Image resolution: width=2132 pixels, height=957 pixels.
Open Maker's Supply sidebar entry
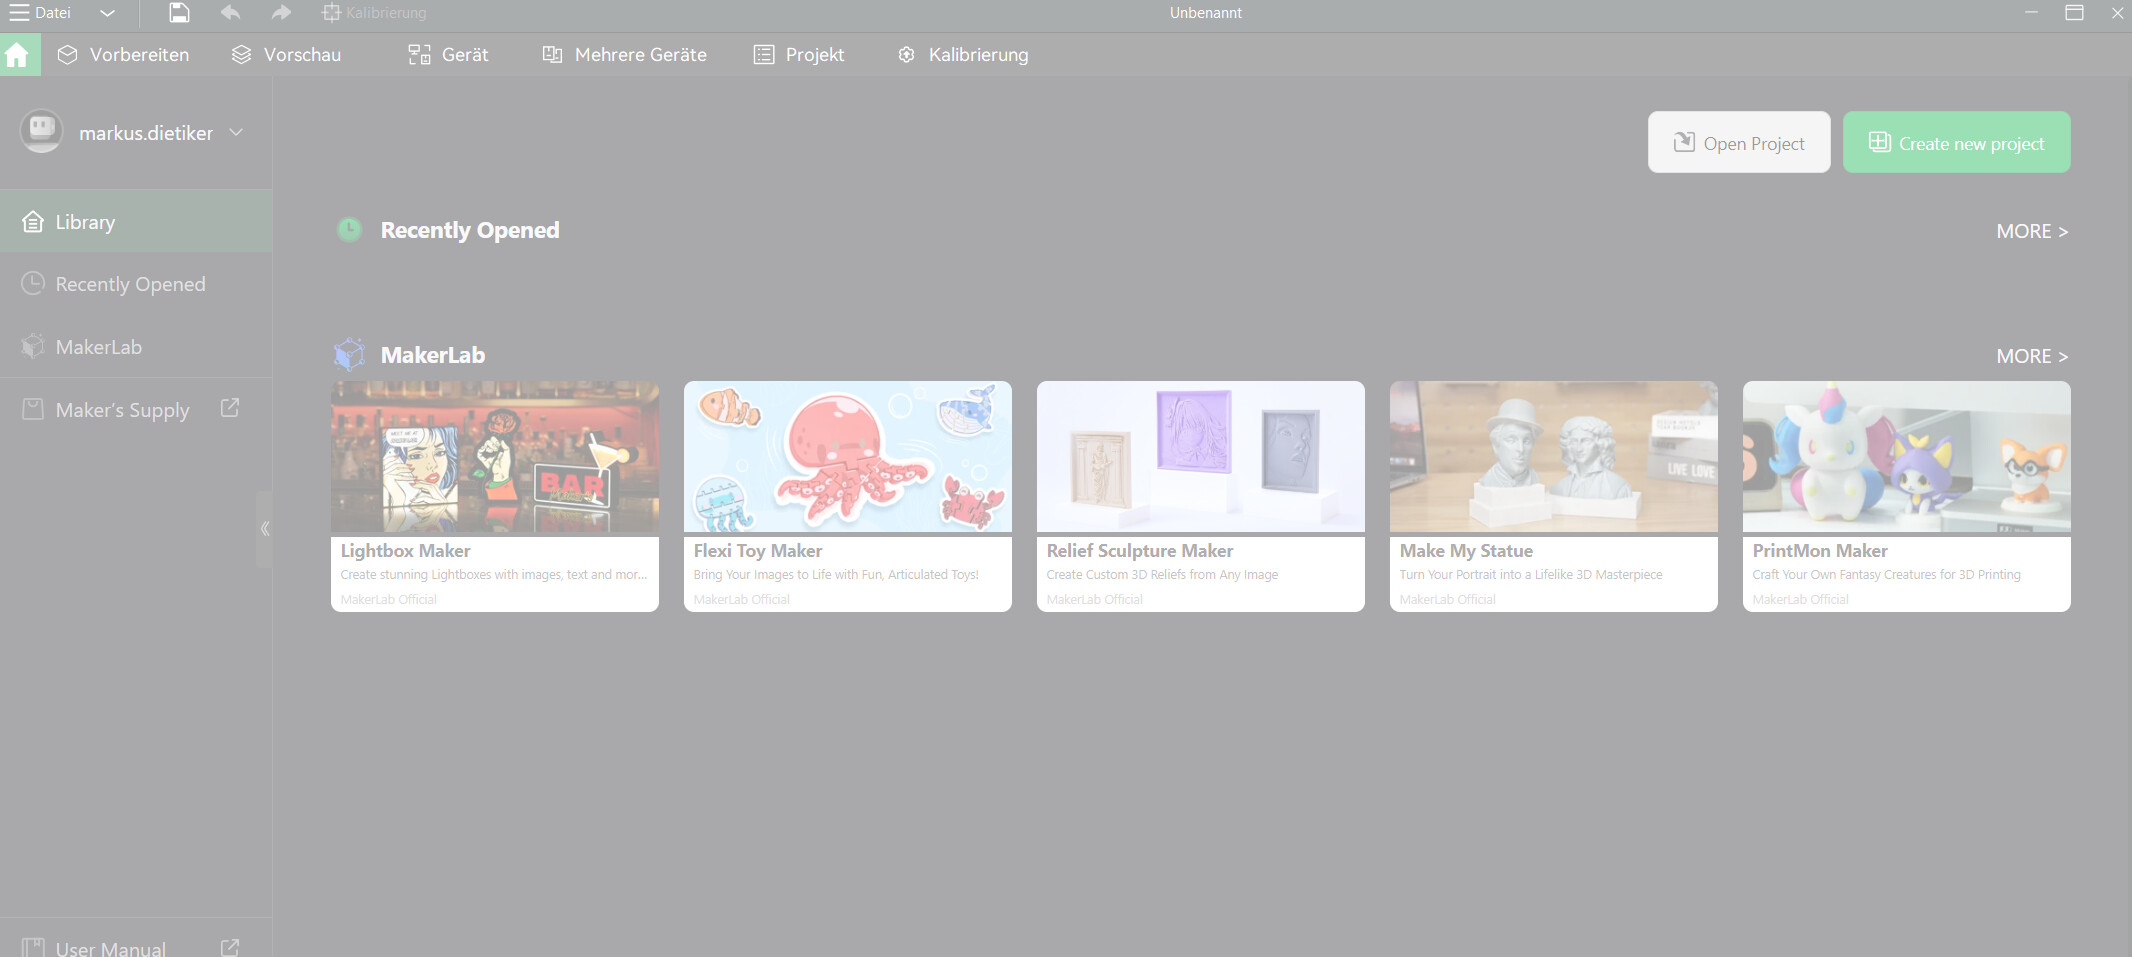136,409
